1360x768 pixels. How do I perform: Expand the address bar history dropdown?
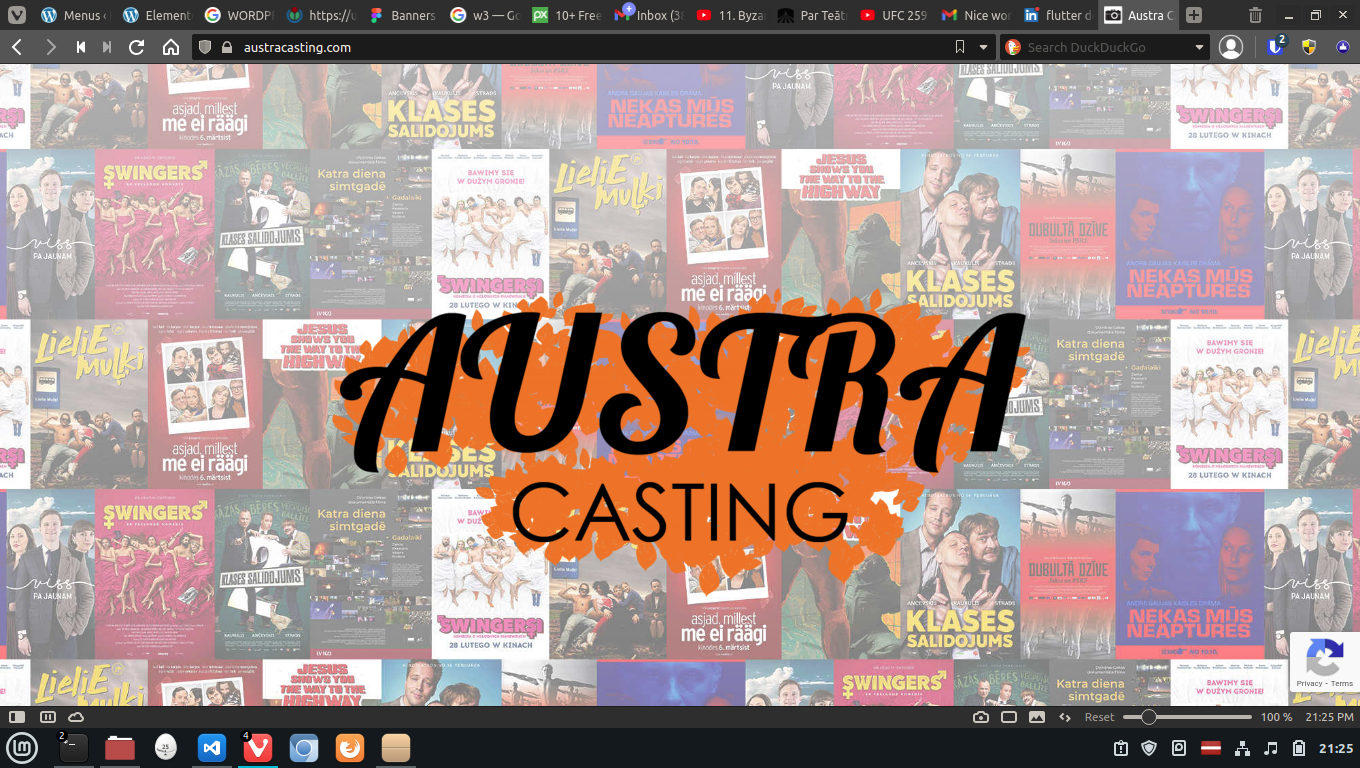(x=984, y=47)
